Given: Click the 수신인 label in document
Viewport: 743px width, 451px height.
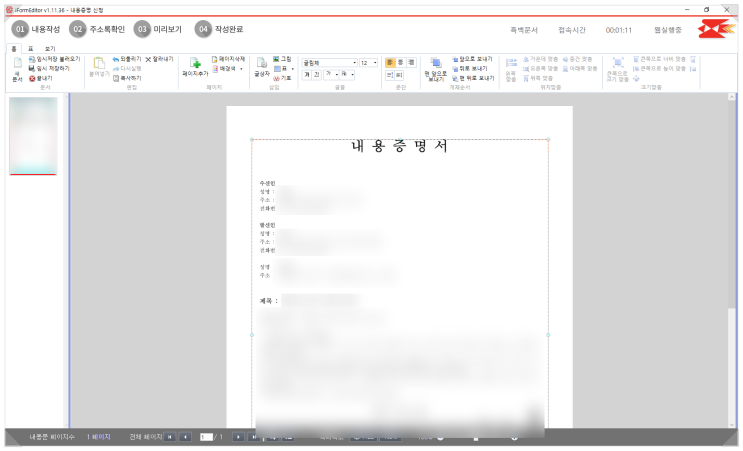Looking at the screenshot, I should pos(267,183).
